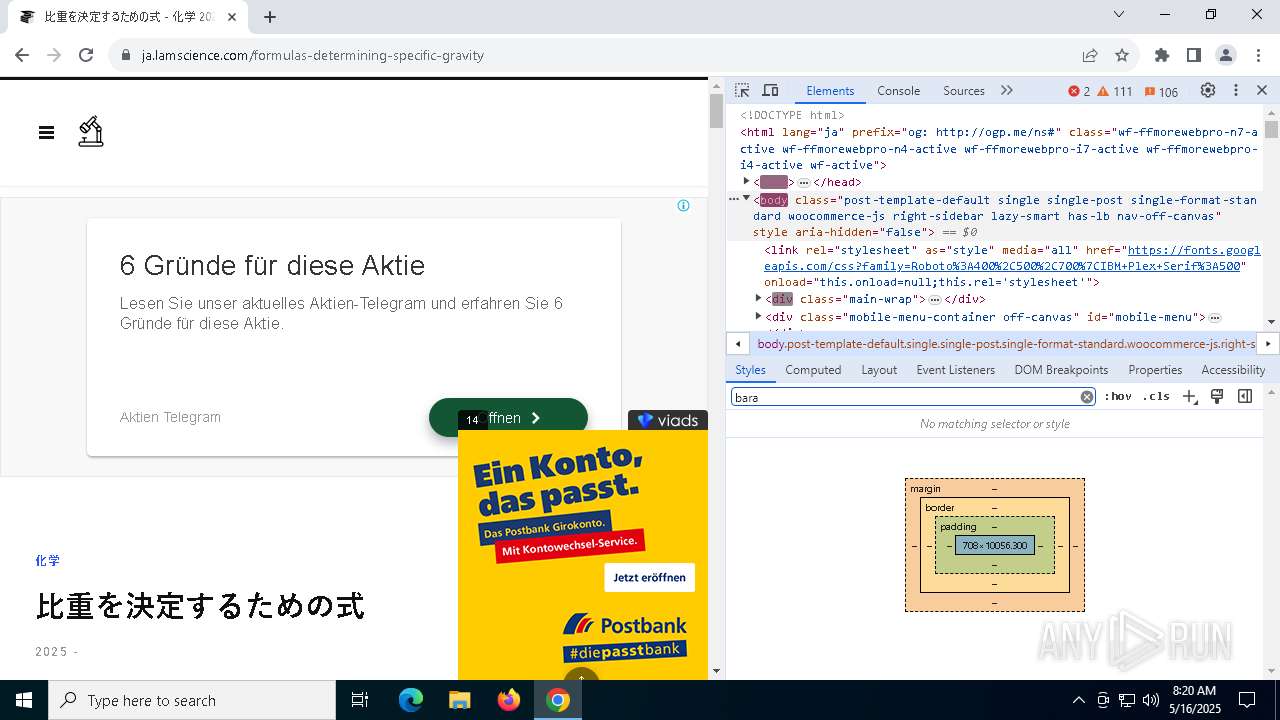Open Microsoft Edge from the taskbar

coord(411,700)
